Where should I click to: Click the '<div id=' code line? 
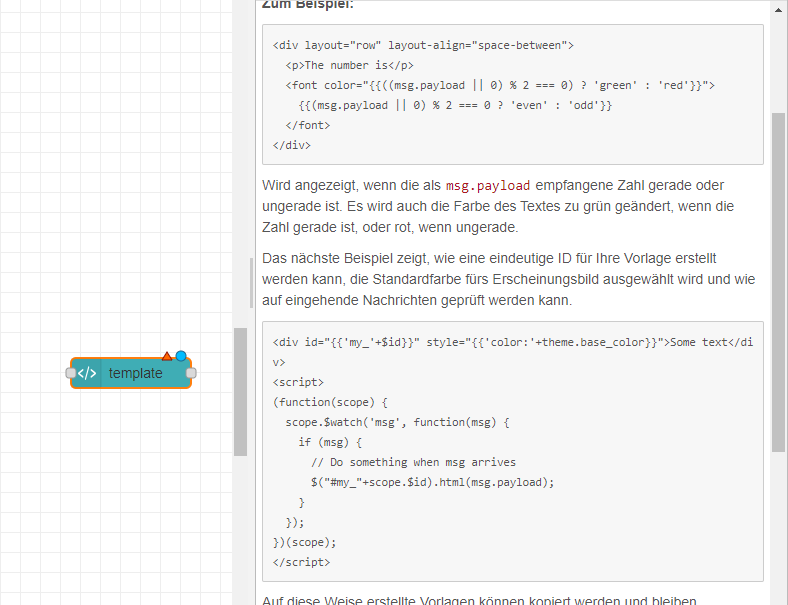(513, 352)
